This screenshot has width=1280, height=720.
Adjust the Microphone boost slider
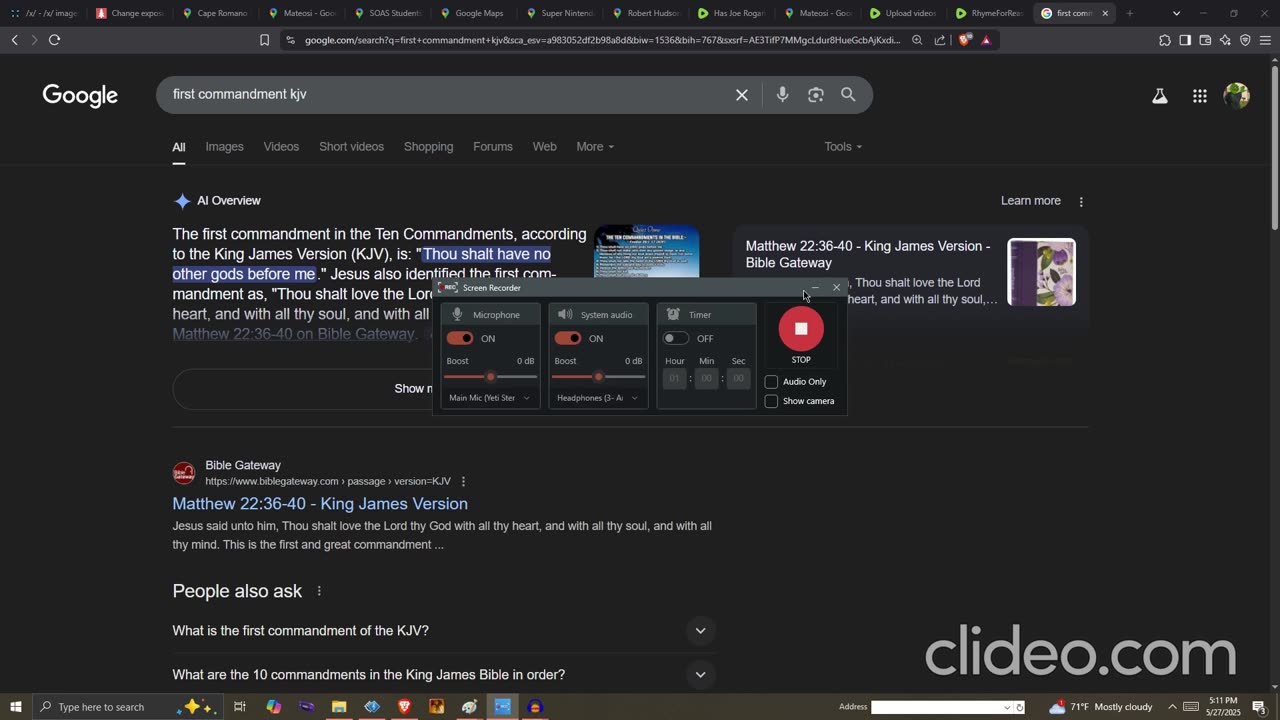click(490, 377)
